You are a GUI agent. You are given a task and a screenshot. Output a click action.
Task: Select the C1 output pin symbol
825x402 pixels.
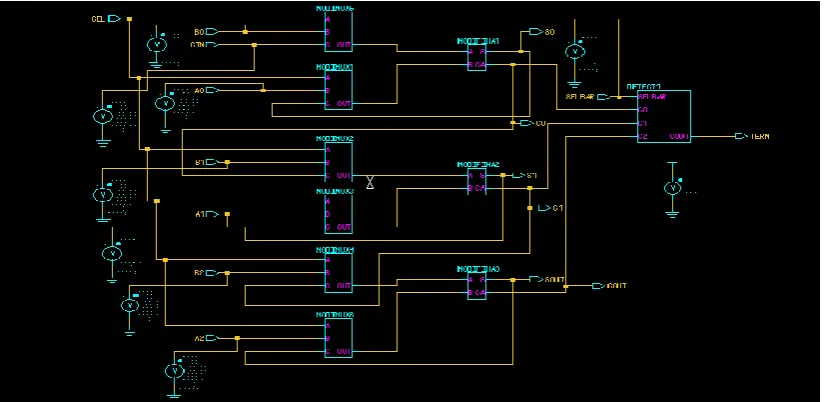click(545, 208)
